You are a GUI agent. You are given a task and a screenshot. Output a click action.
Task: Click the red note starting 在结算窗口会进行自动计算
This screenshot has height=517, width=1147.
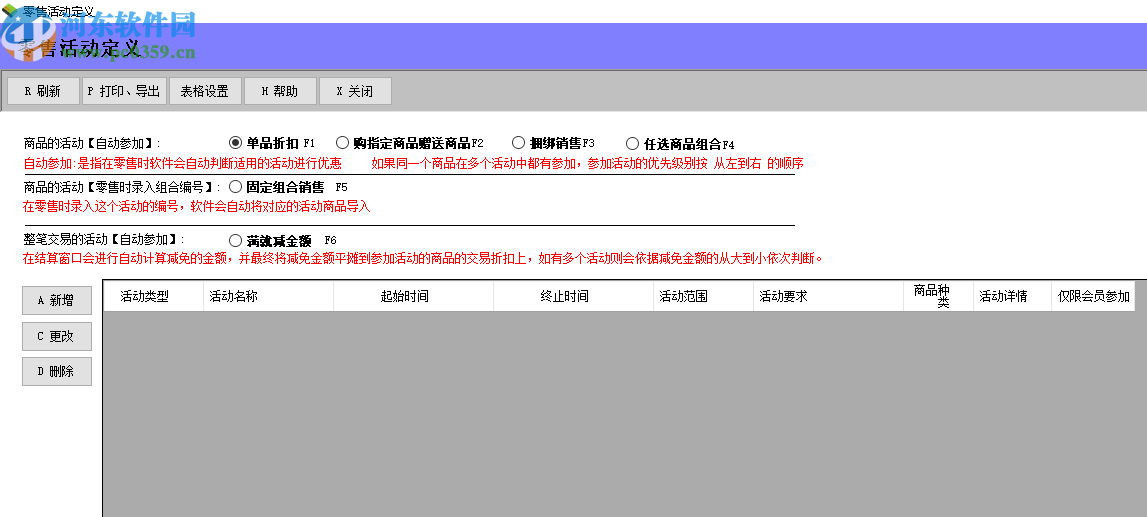coord(424,258)
